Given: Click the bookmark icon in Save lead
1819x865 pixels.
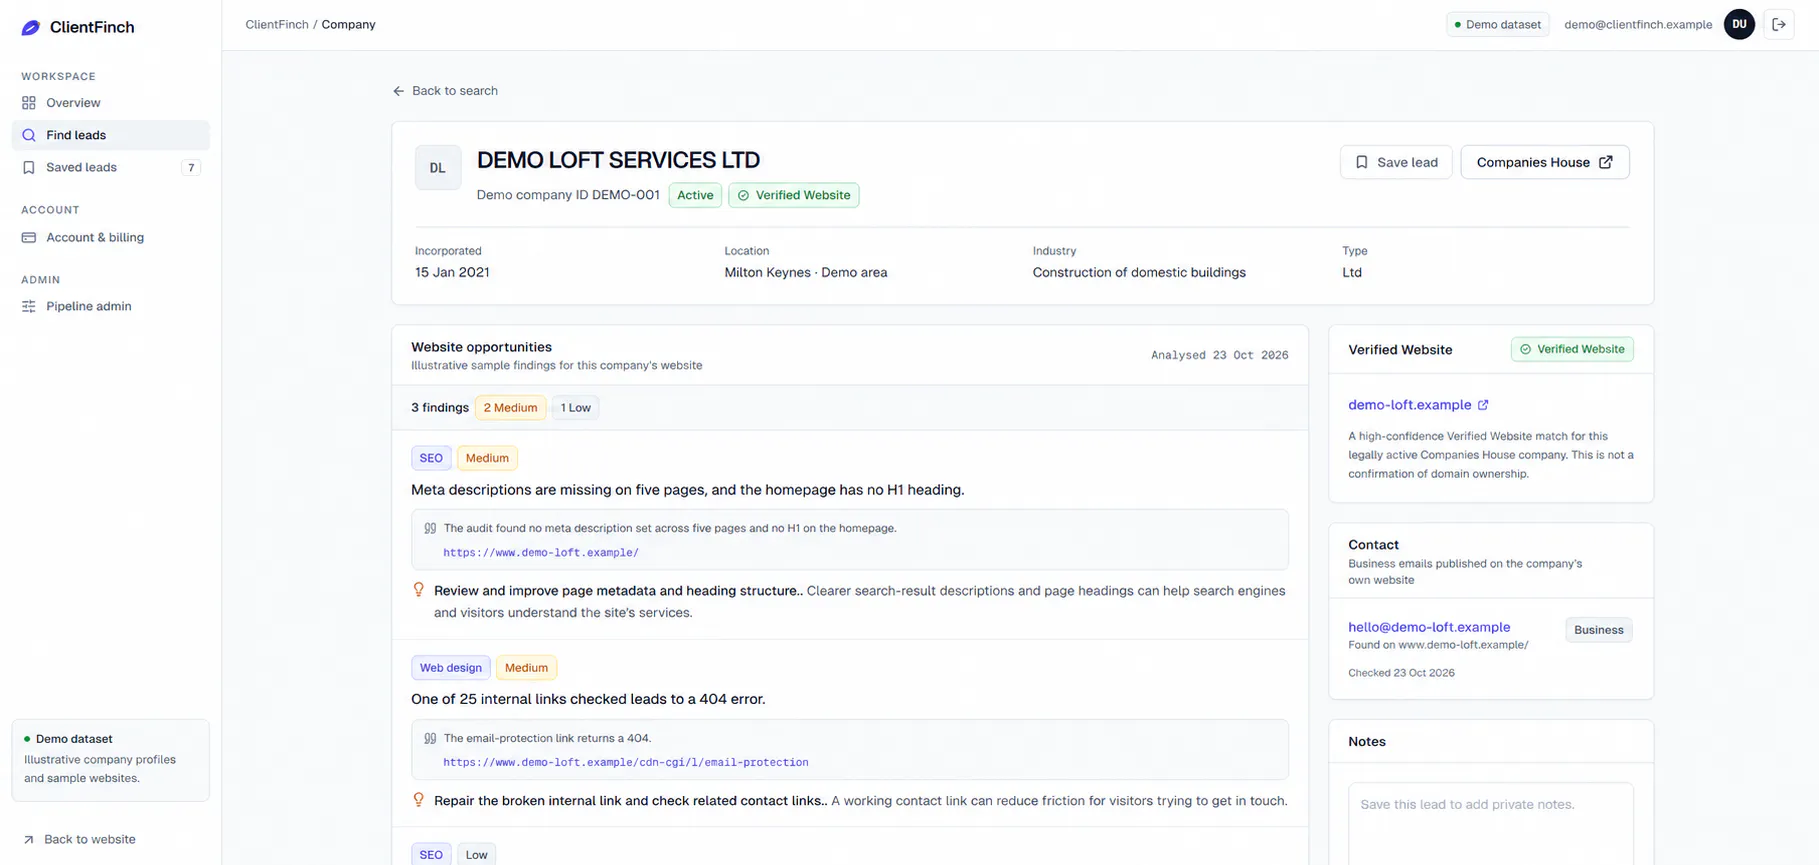Looking at the screenshot, I should [1361, 162].
